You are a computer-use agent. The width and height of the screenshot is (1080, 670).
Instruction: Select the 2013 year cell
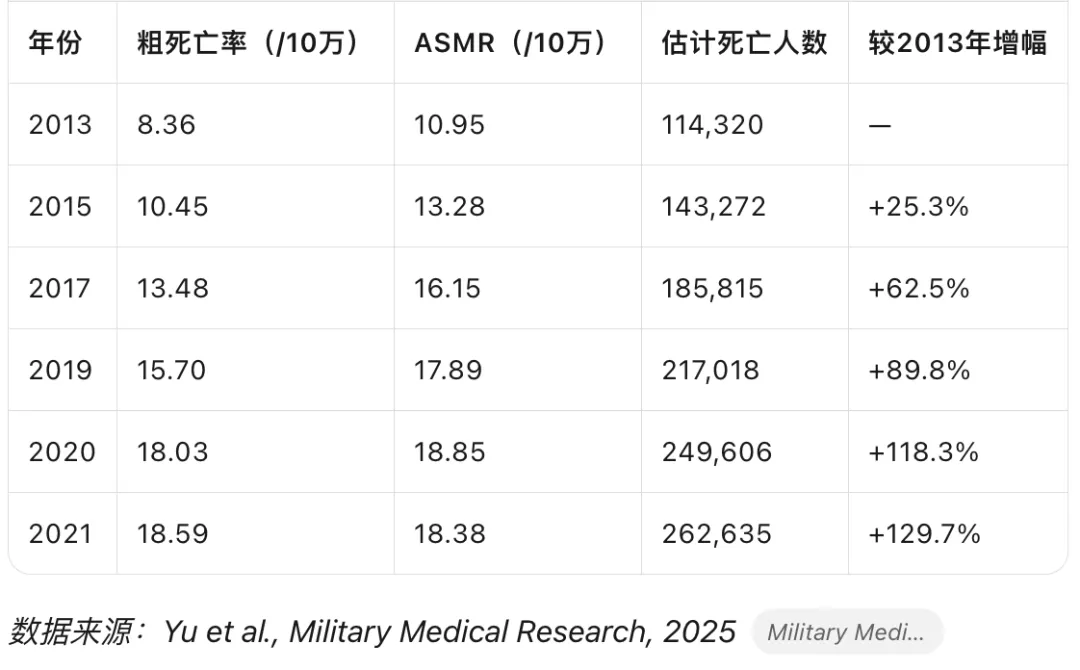(60, 125)
